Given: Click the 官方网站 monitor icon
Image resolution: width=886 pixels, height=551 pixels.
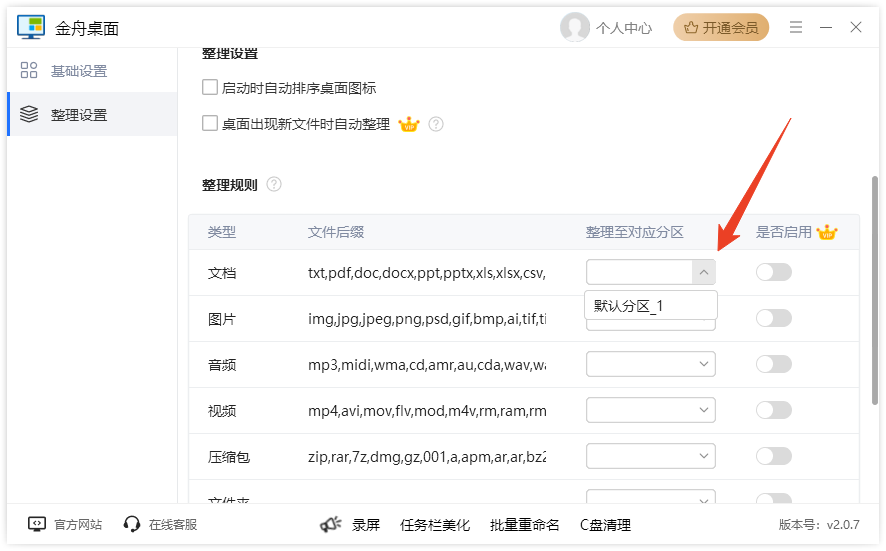Looking at the screenshot, I should (x=37, y=524).
